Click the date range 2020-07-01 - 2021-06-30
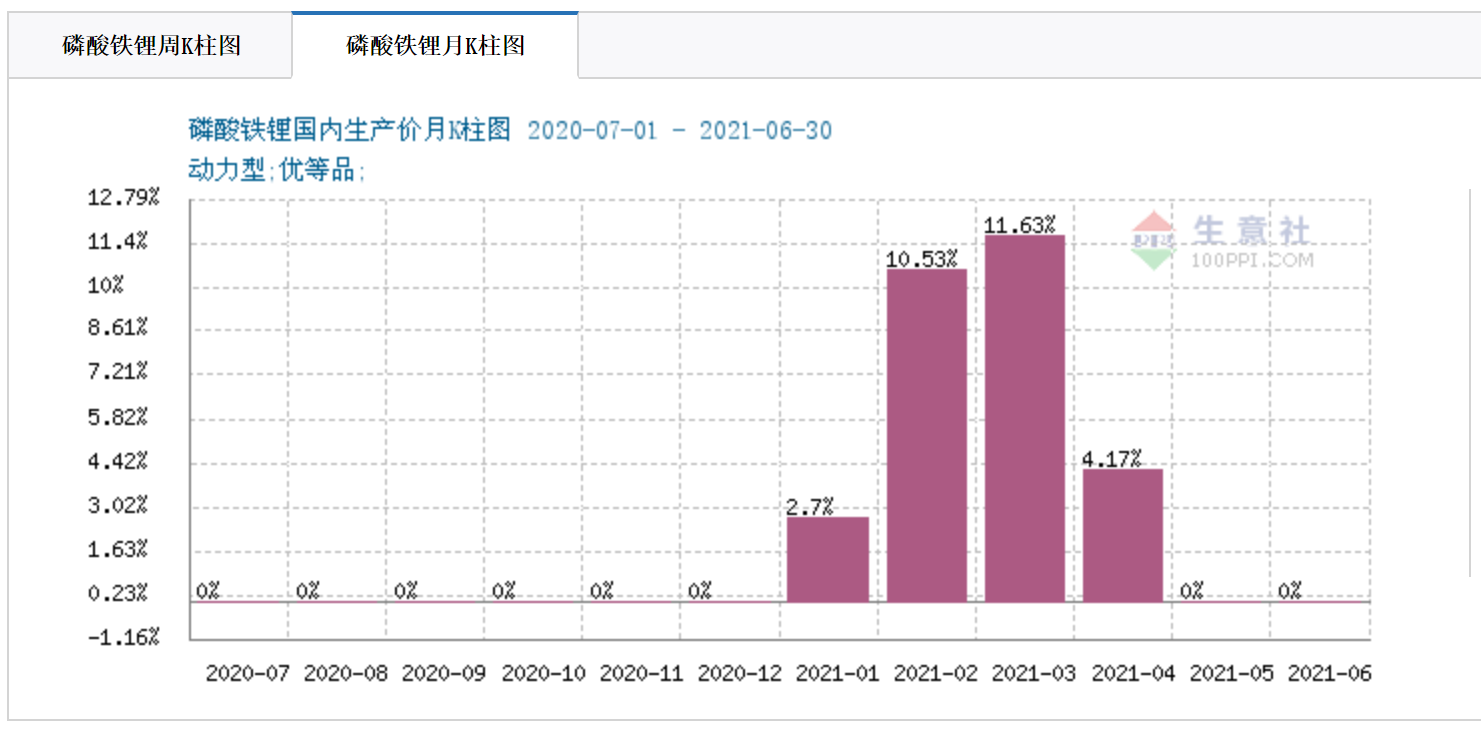The height and width of the screenshot is (736, 1481). point(680,131)
